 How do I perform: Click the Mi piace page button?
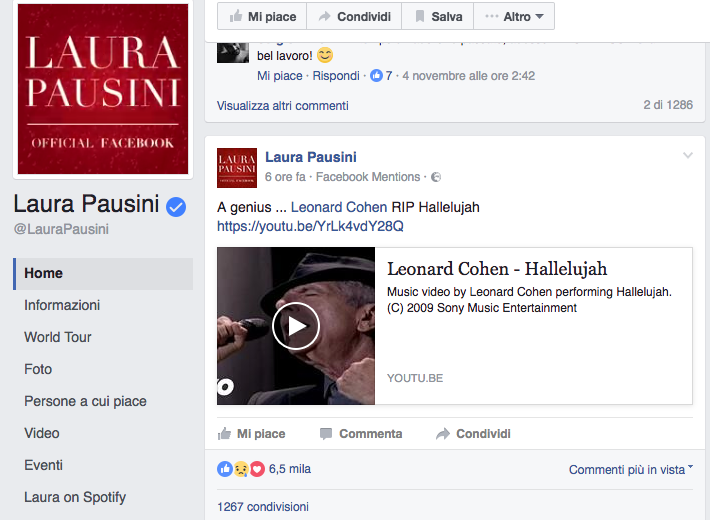(x=262, y=16)
